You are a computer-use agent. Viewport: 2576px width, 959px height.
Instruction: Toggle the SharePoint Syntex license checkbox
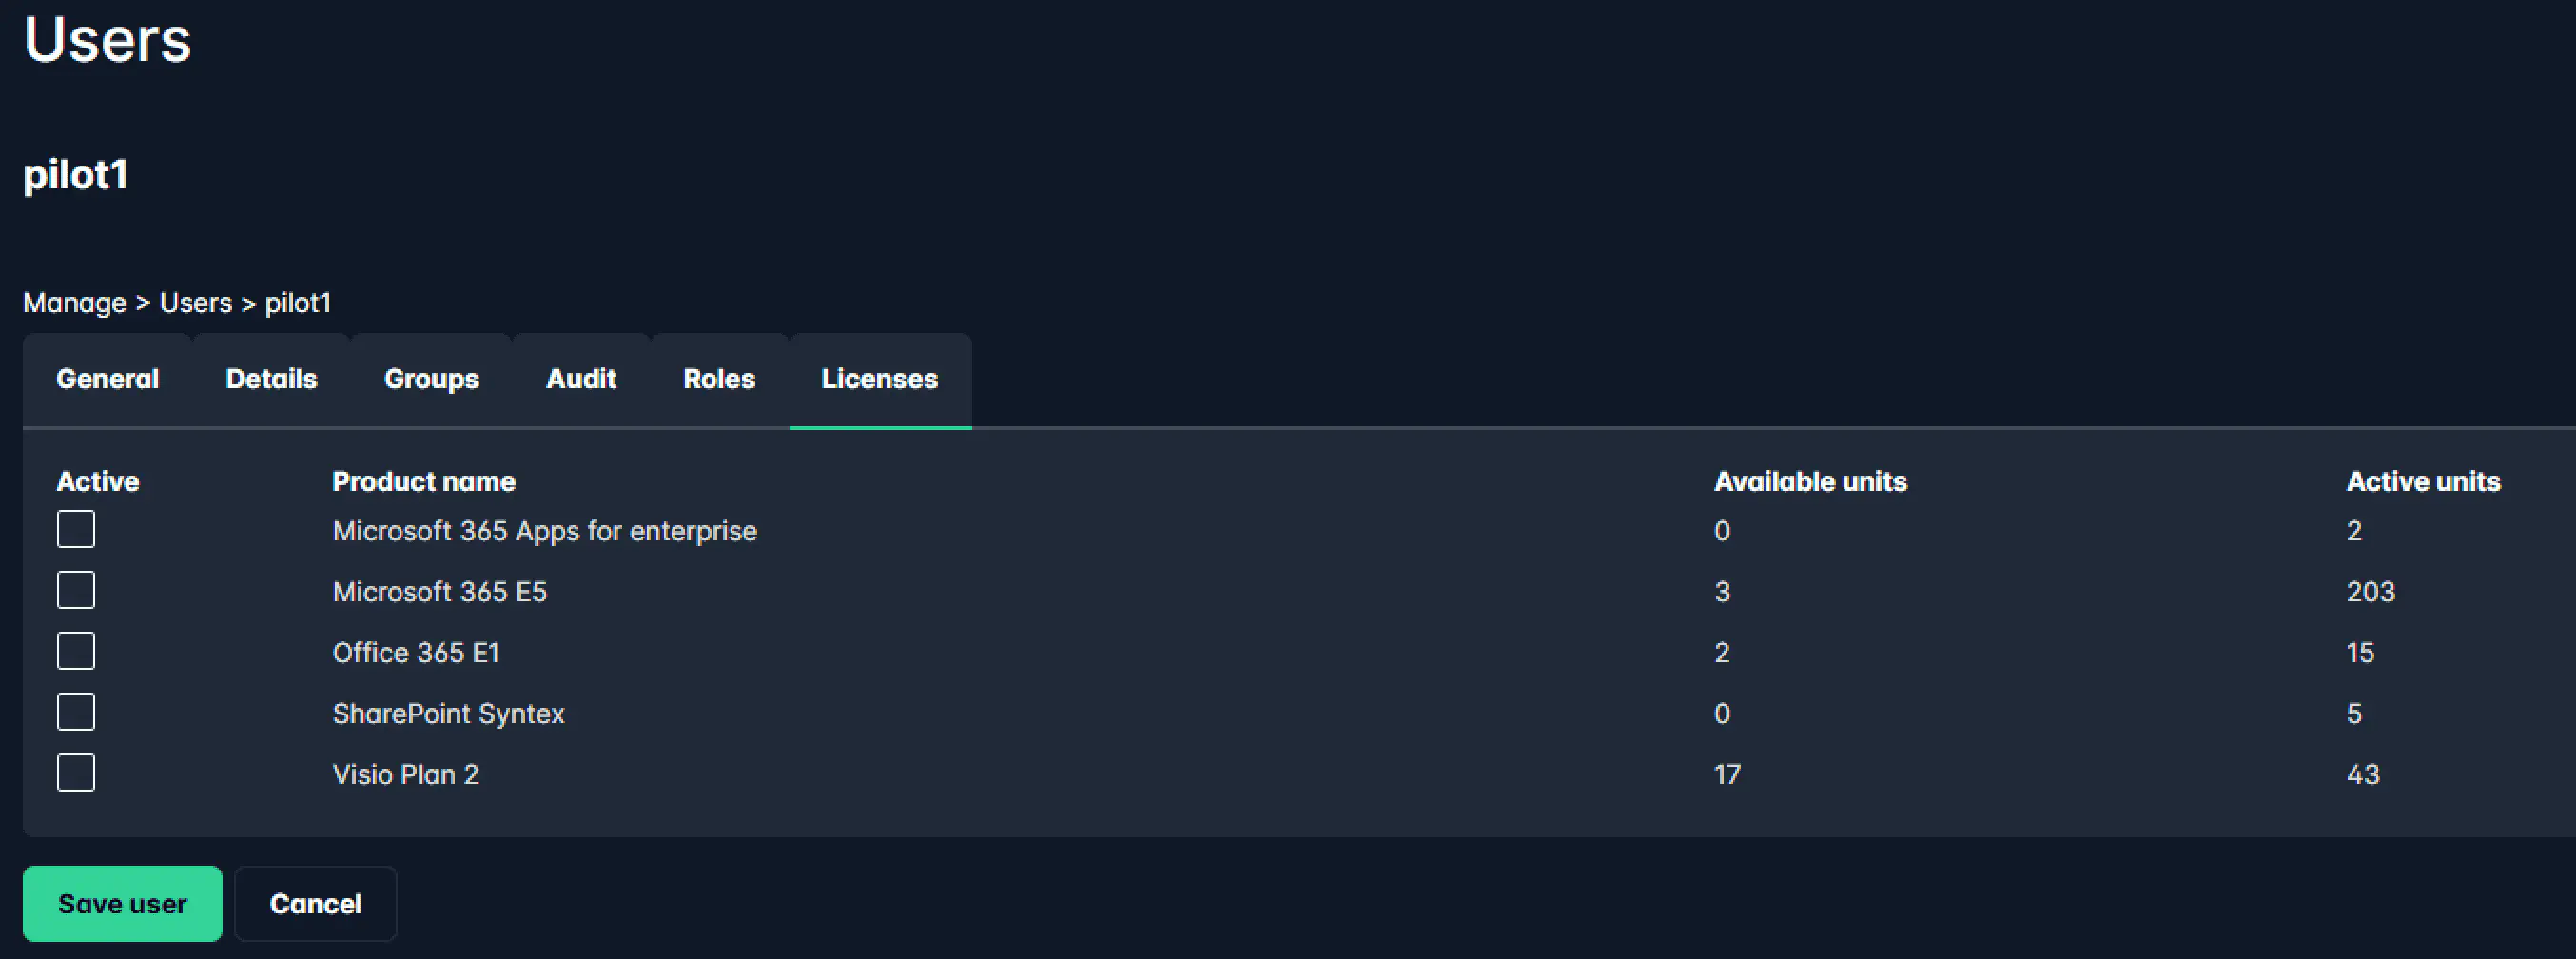coord(76,712)
